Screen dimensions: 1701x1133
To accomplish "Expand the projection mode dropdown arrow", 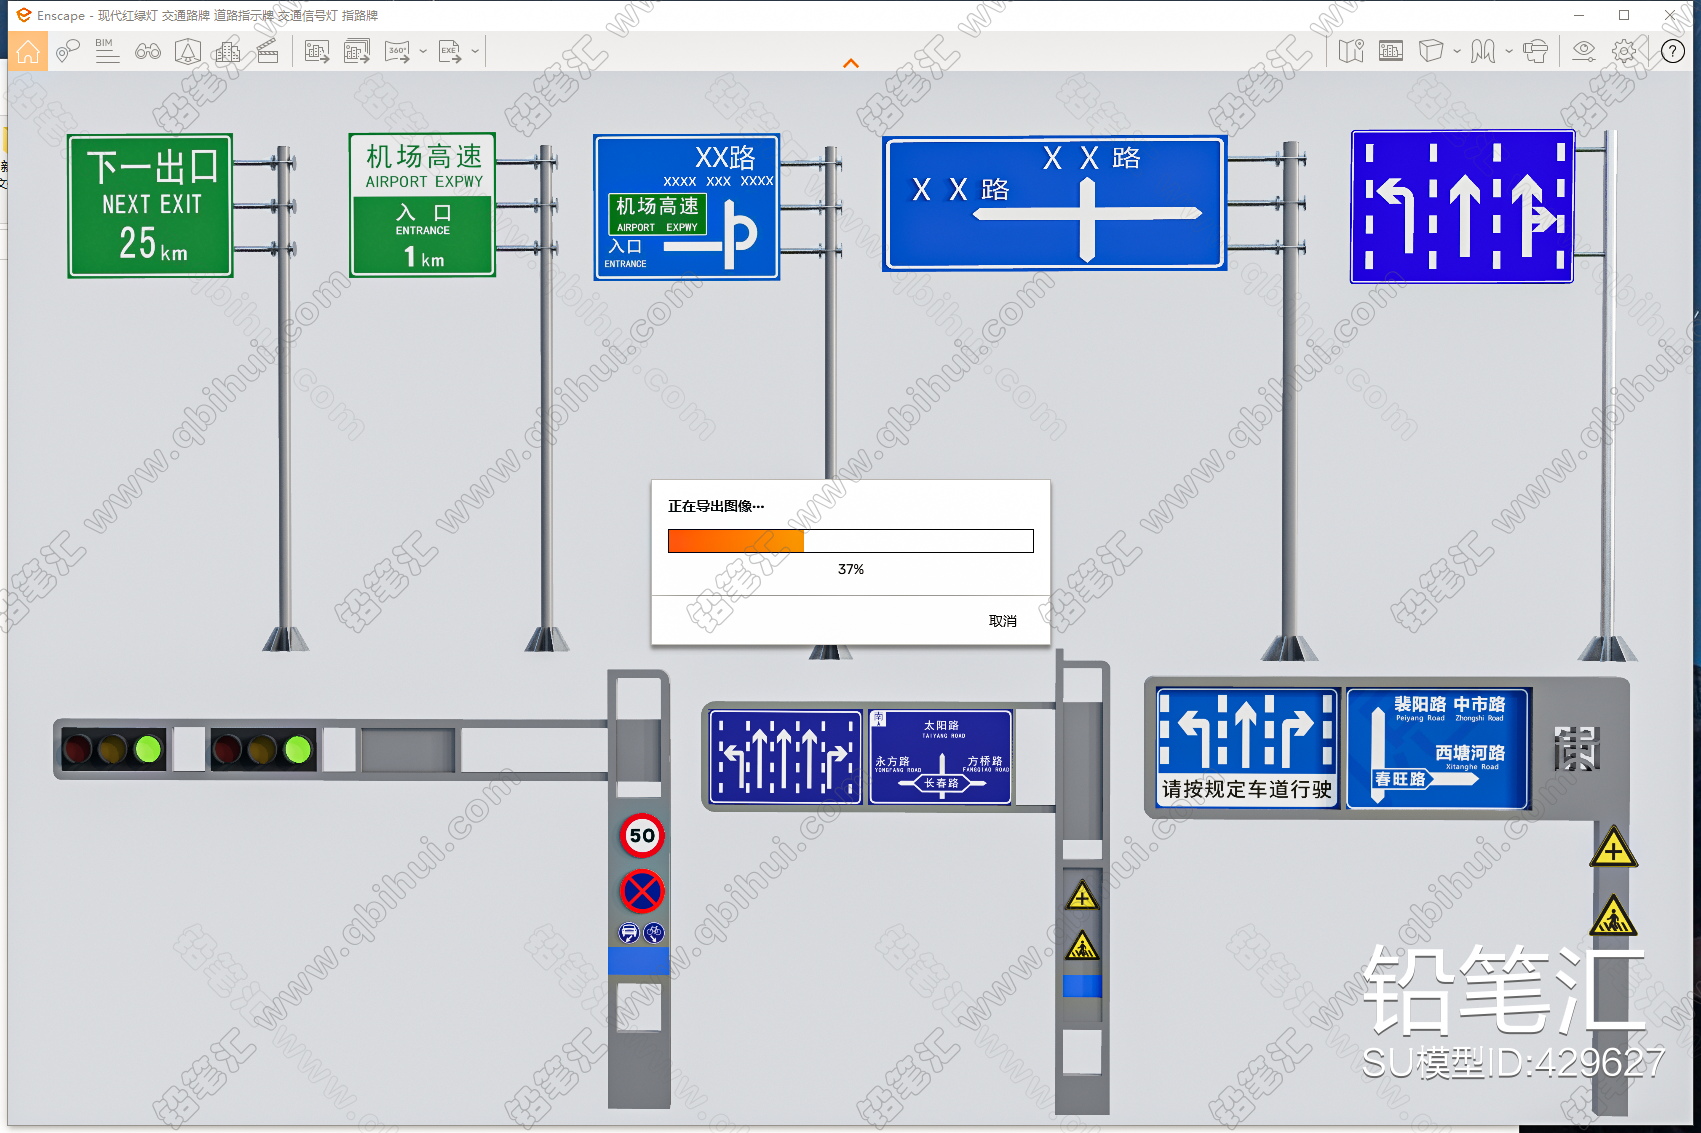I will 1509,51.
